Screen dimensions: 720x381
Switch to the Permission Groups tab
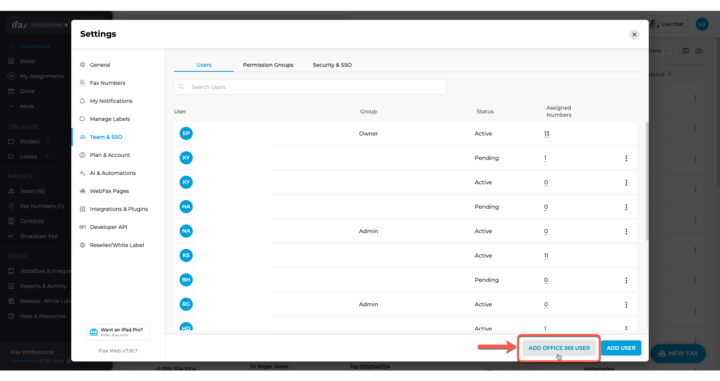pyautogui.click(x=268, y=65)
